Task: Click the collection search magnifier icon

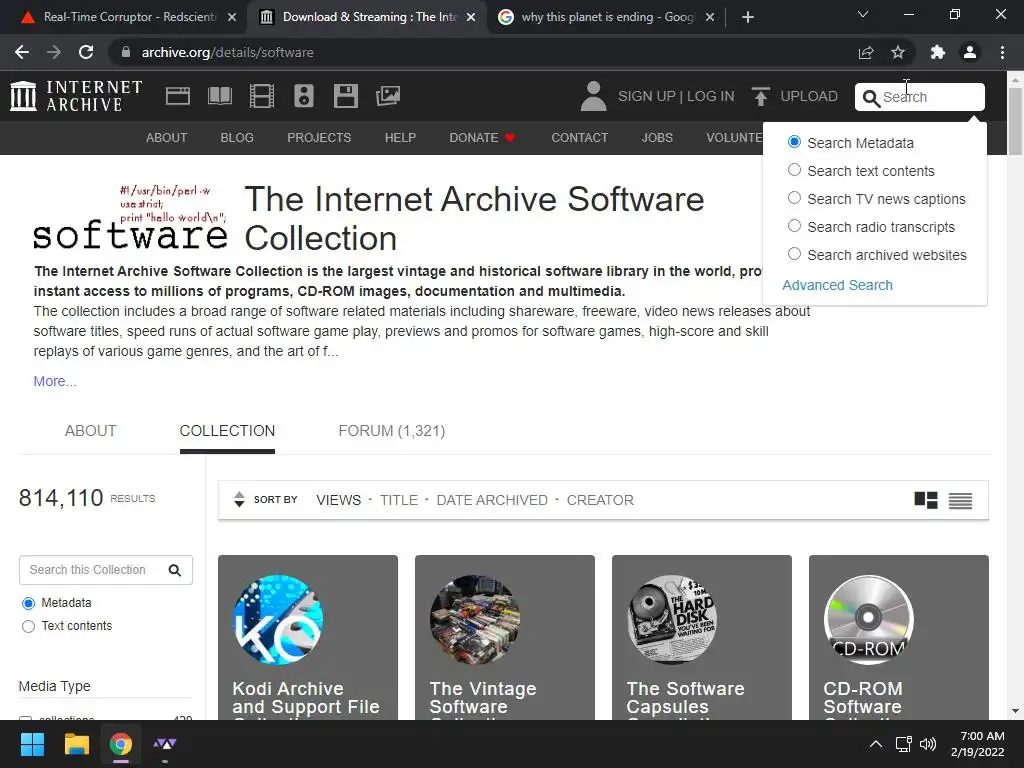Action: (x=174, y=570)
